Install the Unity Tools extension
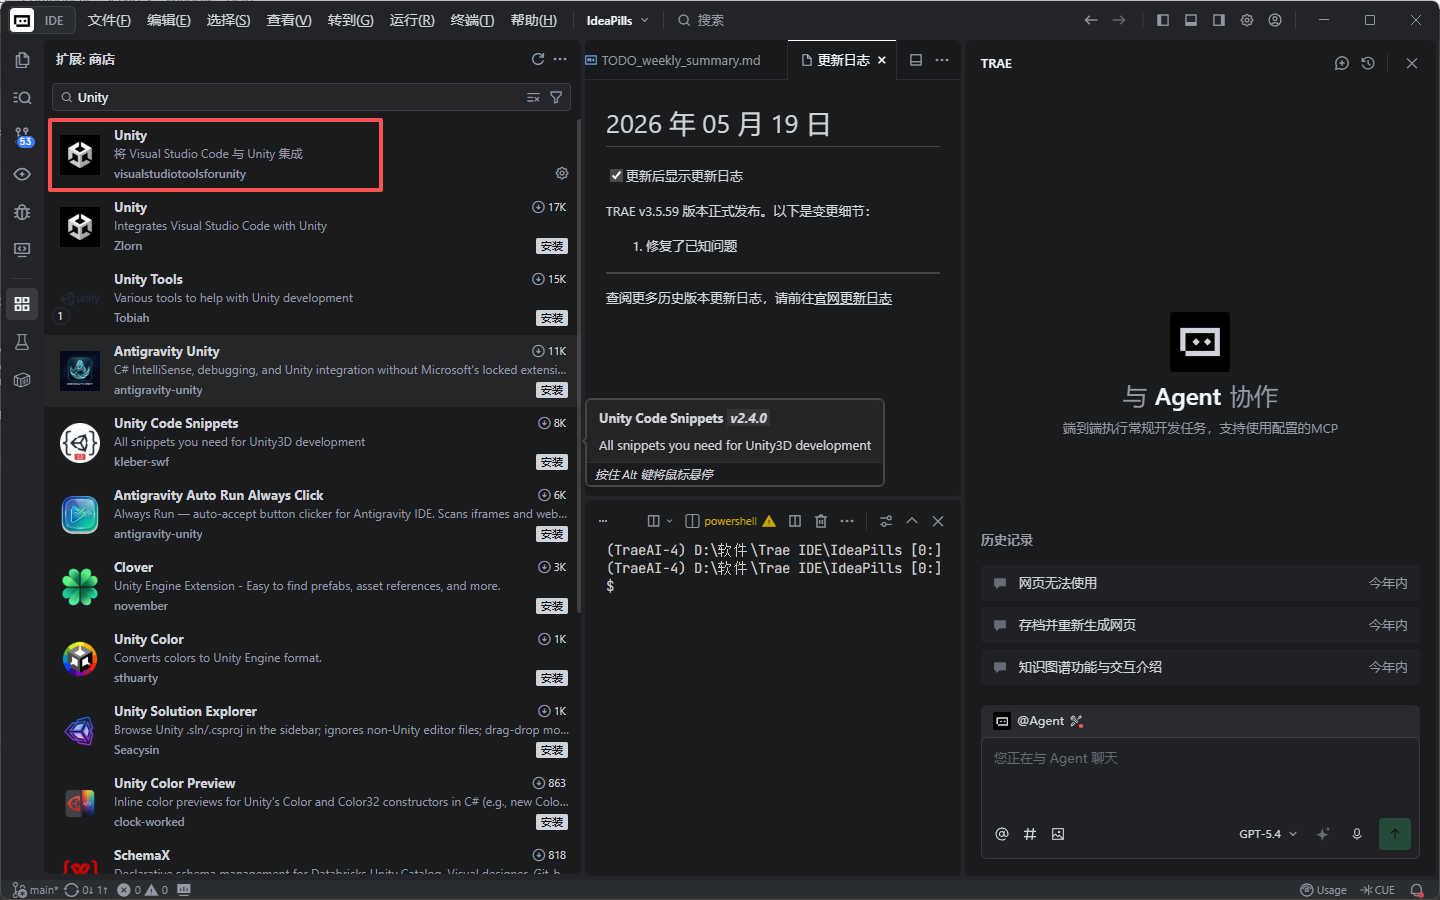The width and height of the screenshot is (1440, 900). click(x=552, y=318)
